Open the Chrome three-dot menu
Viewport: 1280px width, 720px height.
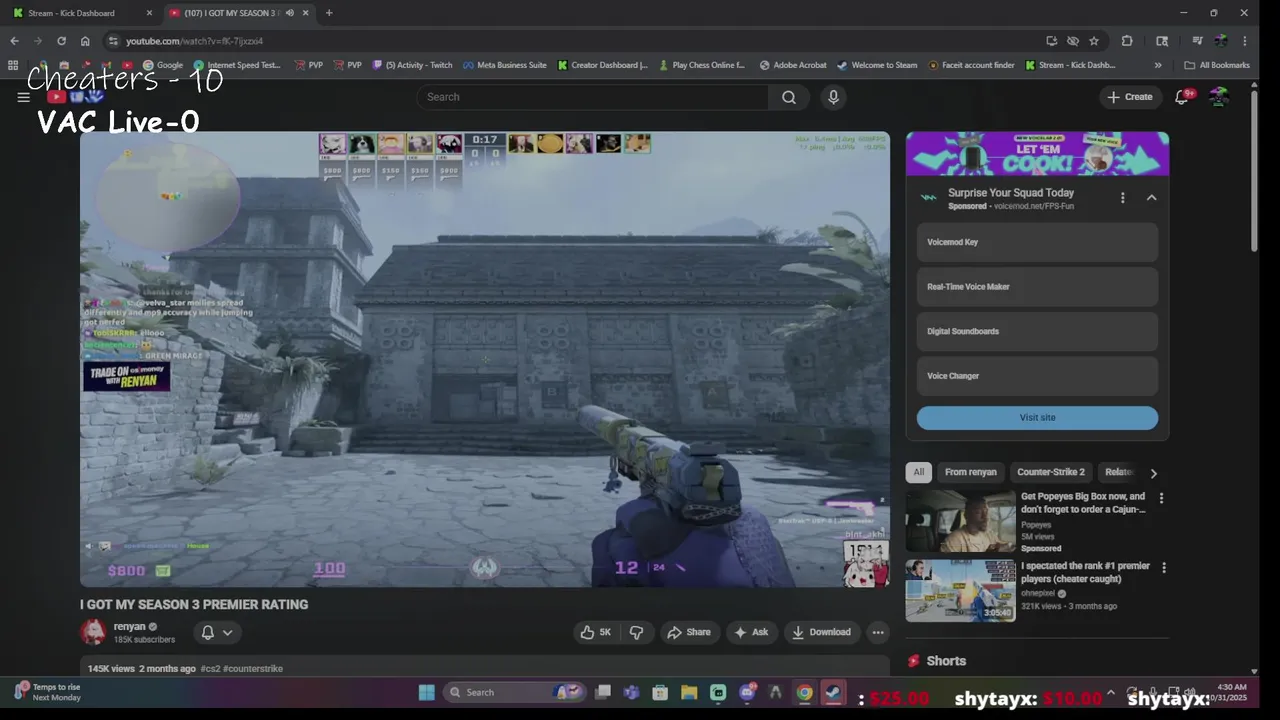pos(1244,41)
